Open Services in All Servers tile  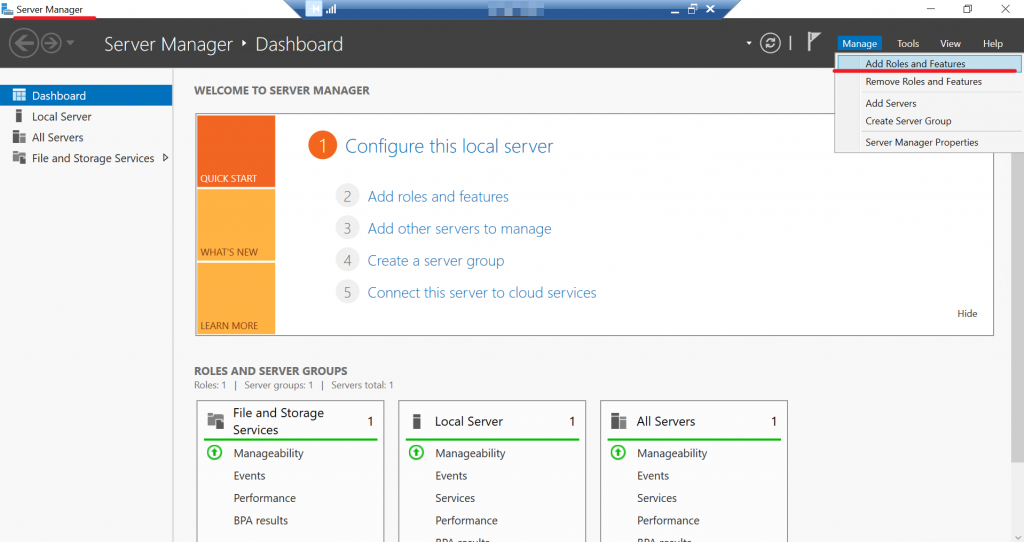tap(657, 498)
